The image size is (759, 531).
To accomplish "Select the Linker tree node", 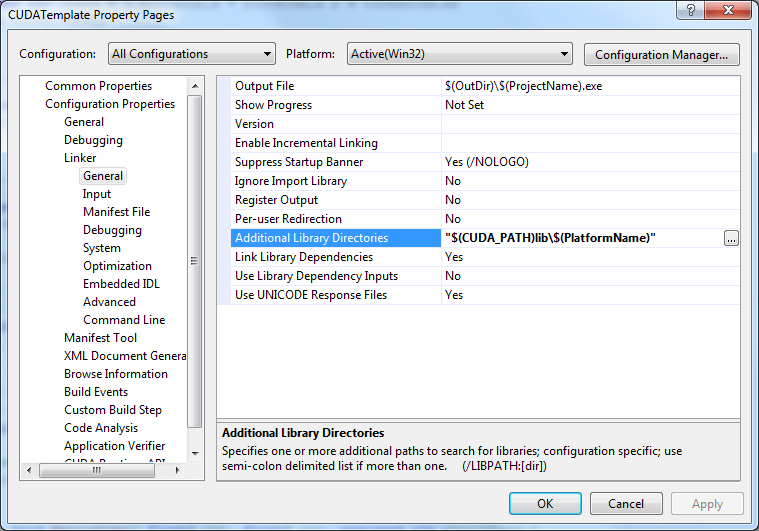I will point(80,158).
